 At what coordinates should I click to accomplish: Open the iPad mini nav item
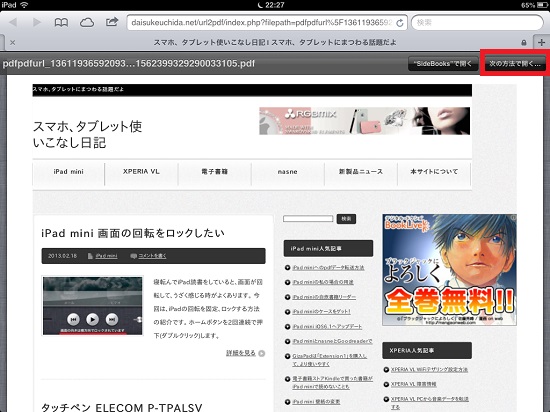(x=68, y=172)
